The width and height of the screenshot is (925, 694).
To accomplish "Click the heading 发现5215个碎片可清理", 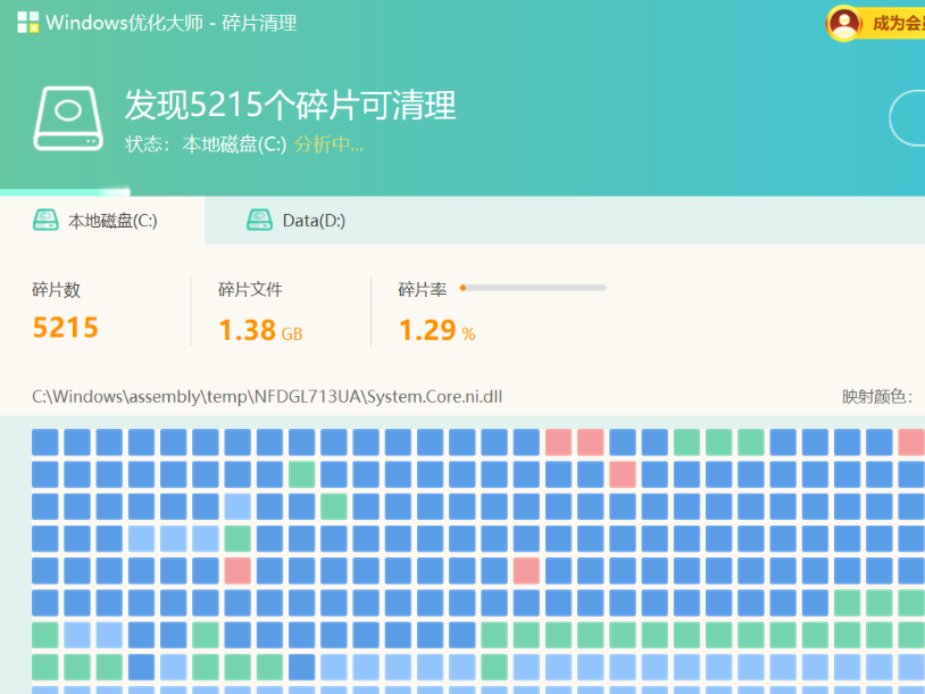I will pyautogui.click(x=290, y=105).
